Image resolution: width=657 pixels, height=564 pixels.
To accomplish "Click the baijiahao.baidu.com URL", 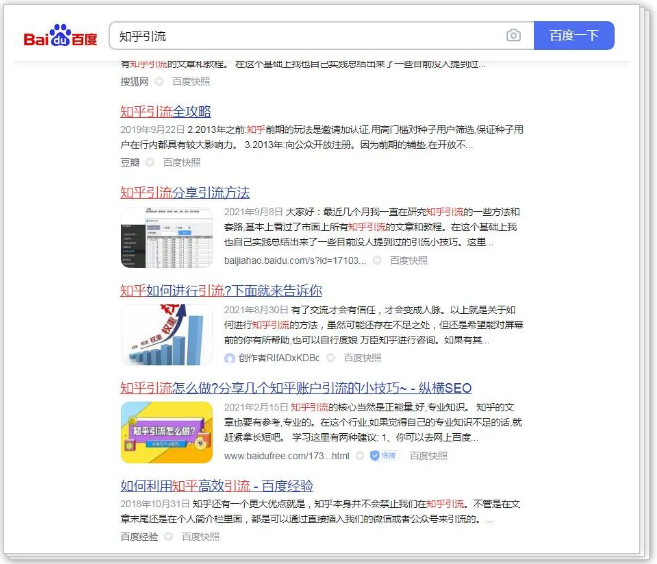I will [x=295, y=260].
